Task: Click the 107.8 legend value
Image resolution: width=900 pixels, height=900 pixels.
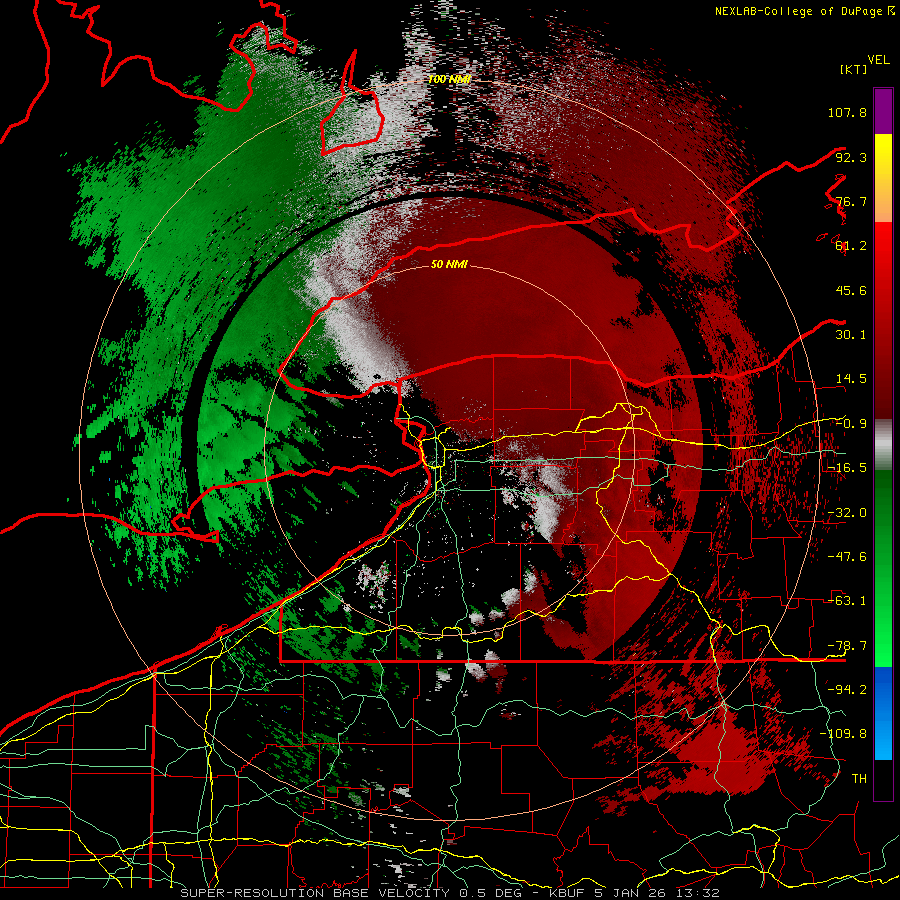Action: pos(847,112)
